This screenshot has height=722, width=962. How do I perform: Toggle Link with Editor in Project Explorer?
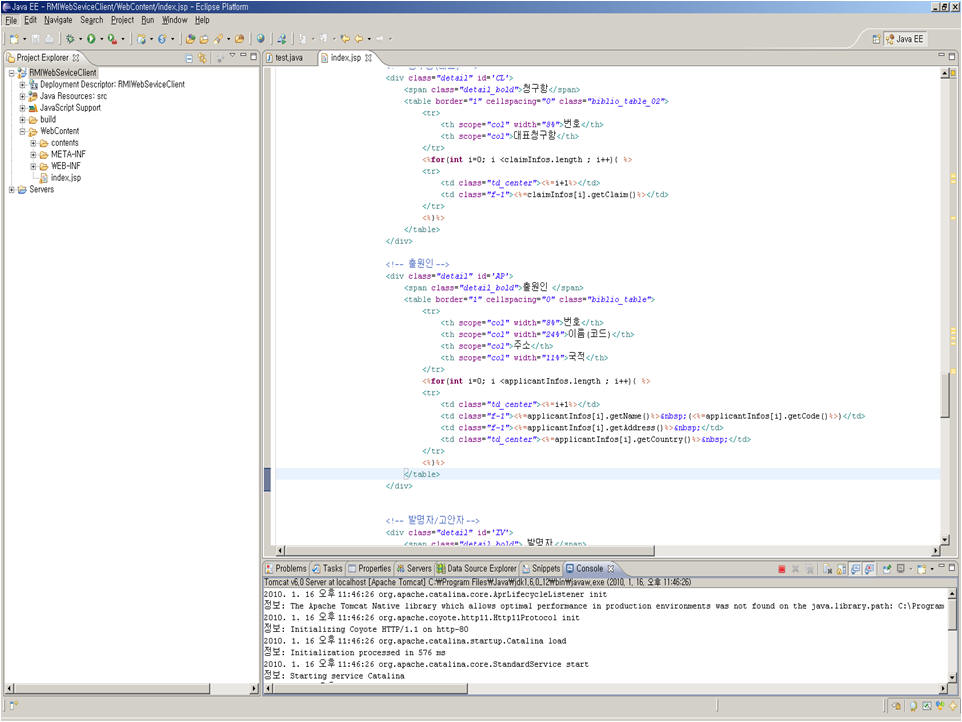click(202, 58)
